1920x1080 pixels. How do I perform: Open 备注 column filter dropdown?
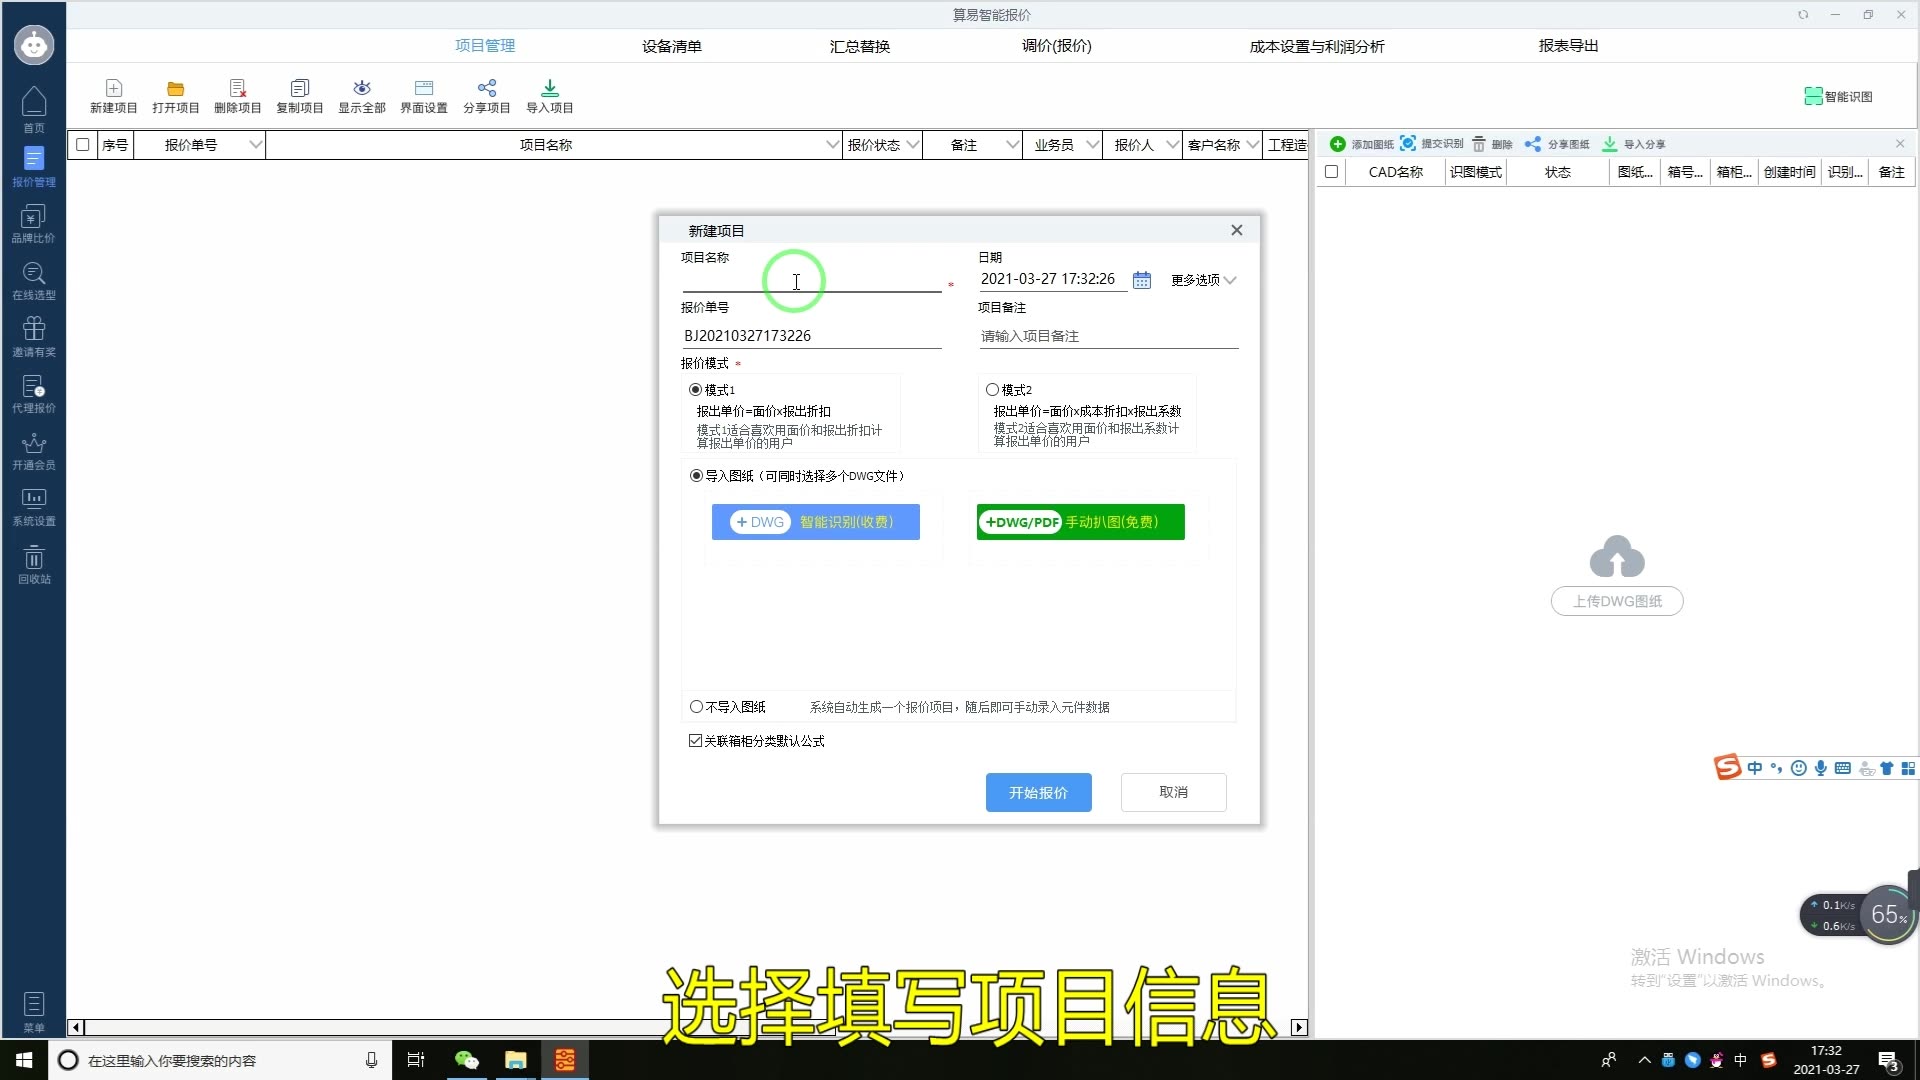(x=1012, y=145)
